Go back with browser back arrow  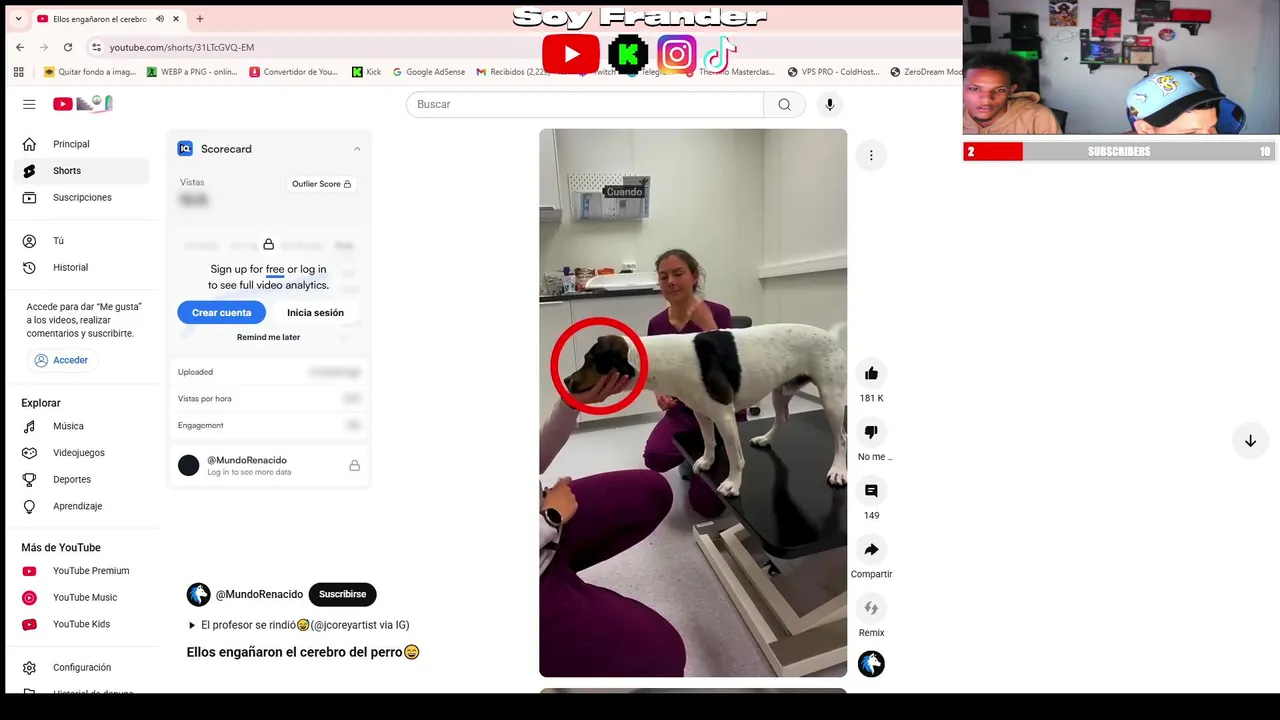click(x=20, y=47)
